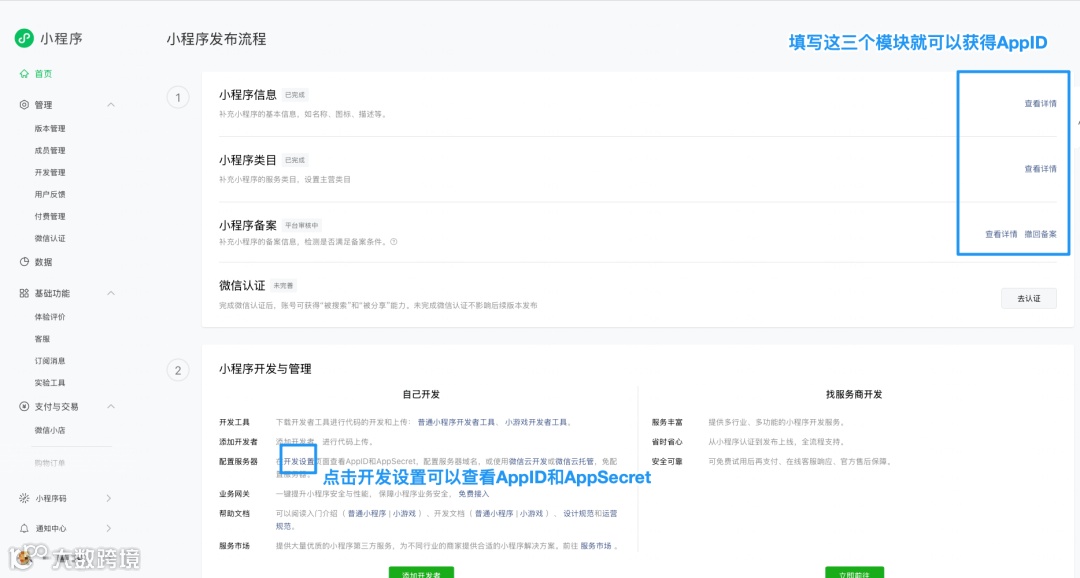Click the 去认证 button
The image size is (1080, 578).
(1028, 298)
